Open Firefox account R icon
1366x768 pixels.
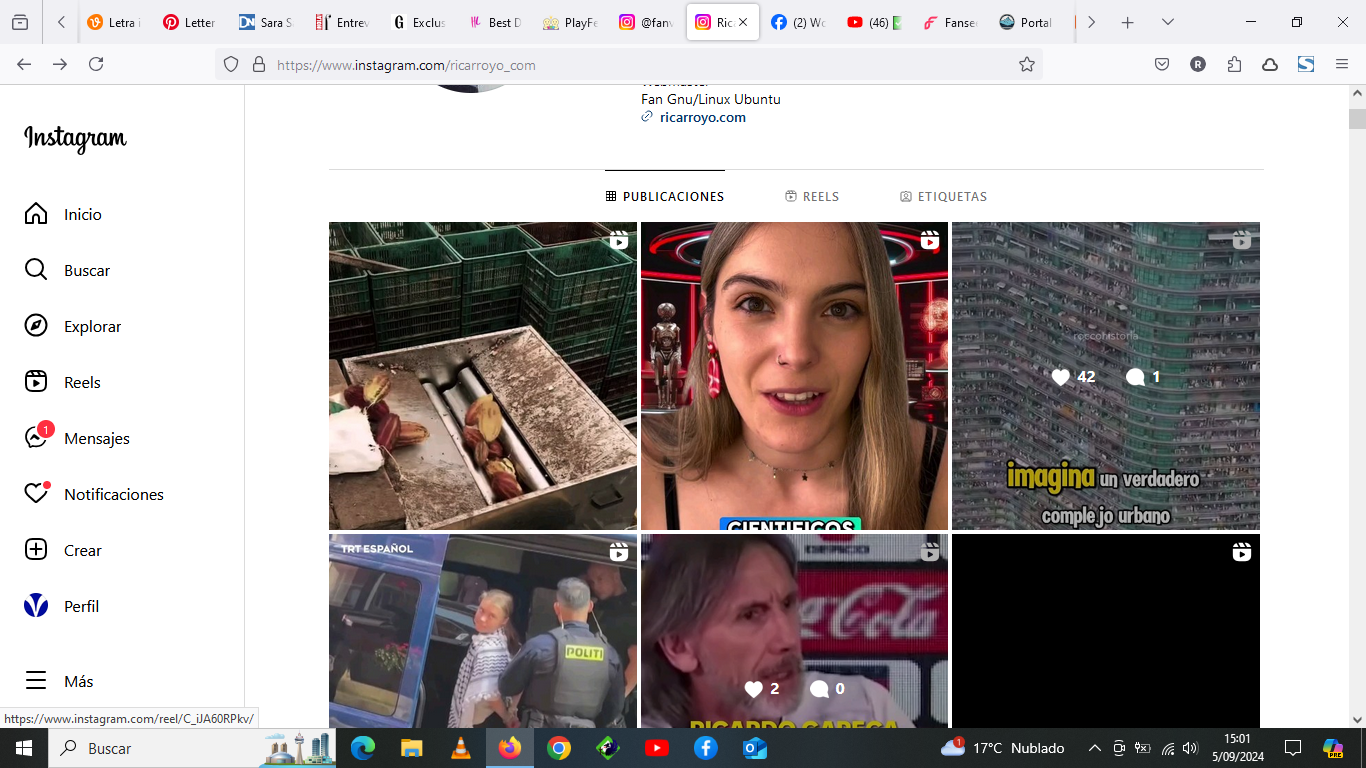pyautogui.click(x=1198, y=64)
